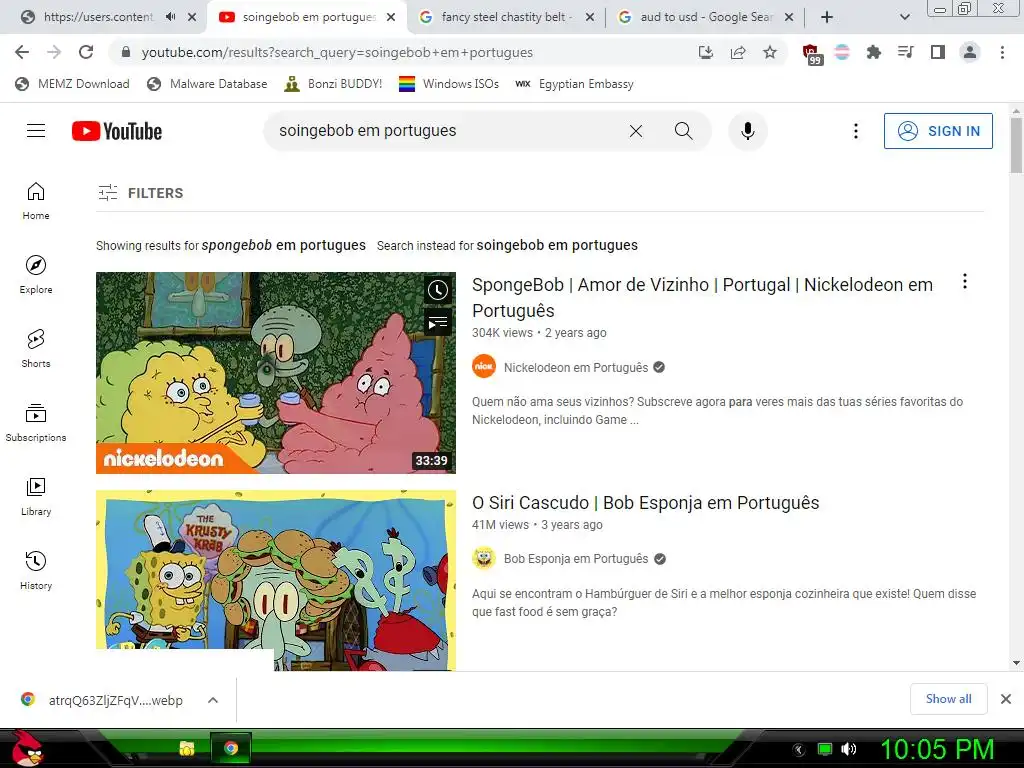This screenshot has height=768, width=1024.
Task: Close the downloads bar
Action: click(x=1006, y=699)
